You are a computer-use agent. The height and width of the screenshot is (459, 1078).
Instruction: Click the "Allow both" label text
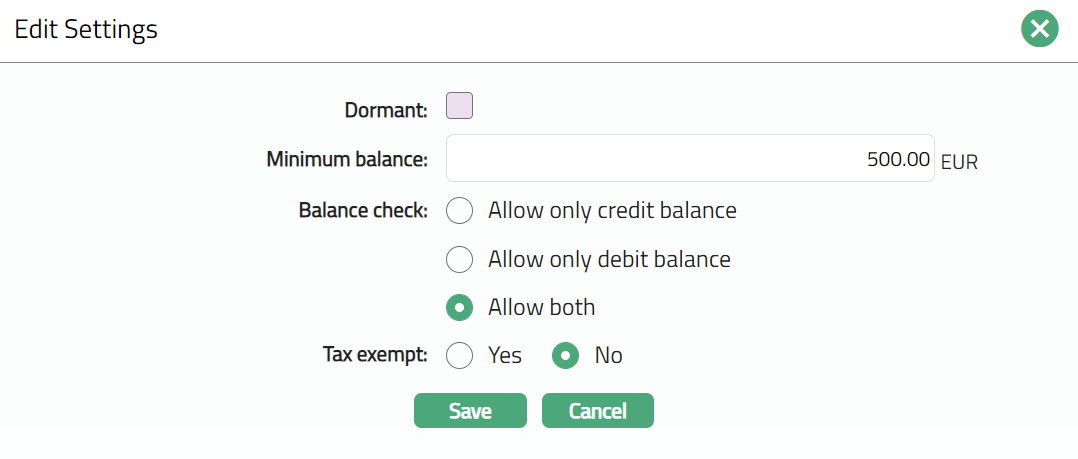[541, 307]
